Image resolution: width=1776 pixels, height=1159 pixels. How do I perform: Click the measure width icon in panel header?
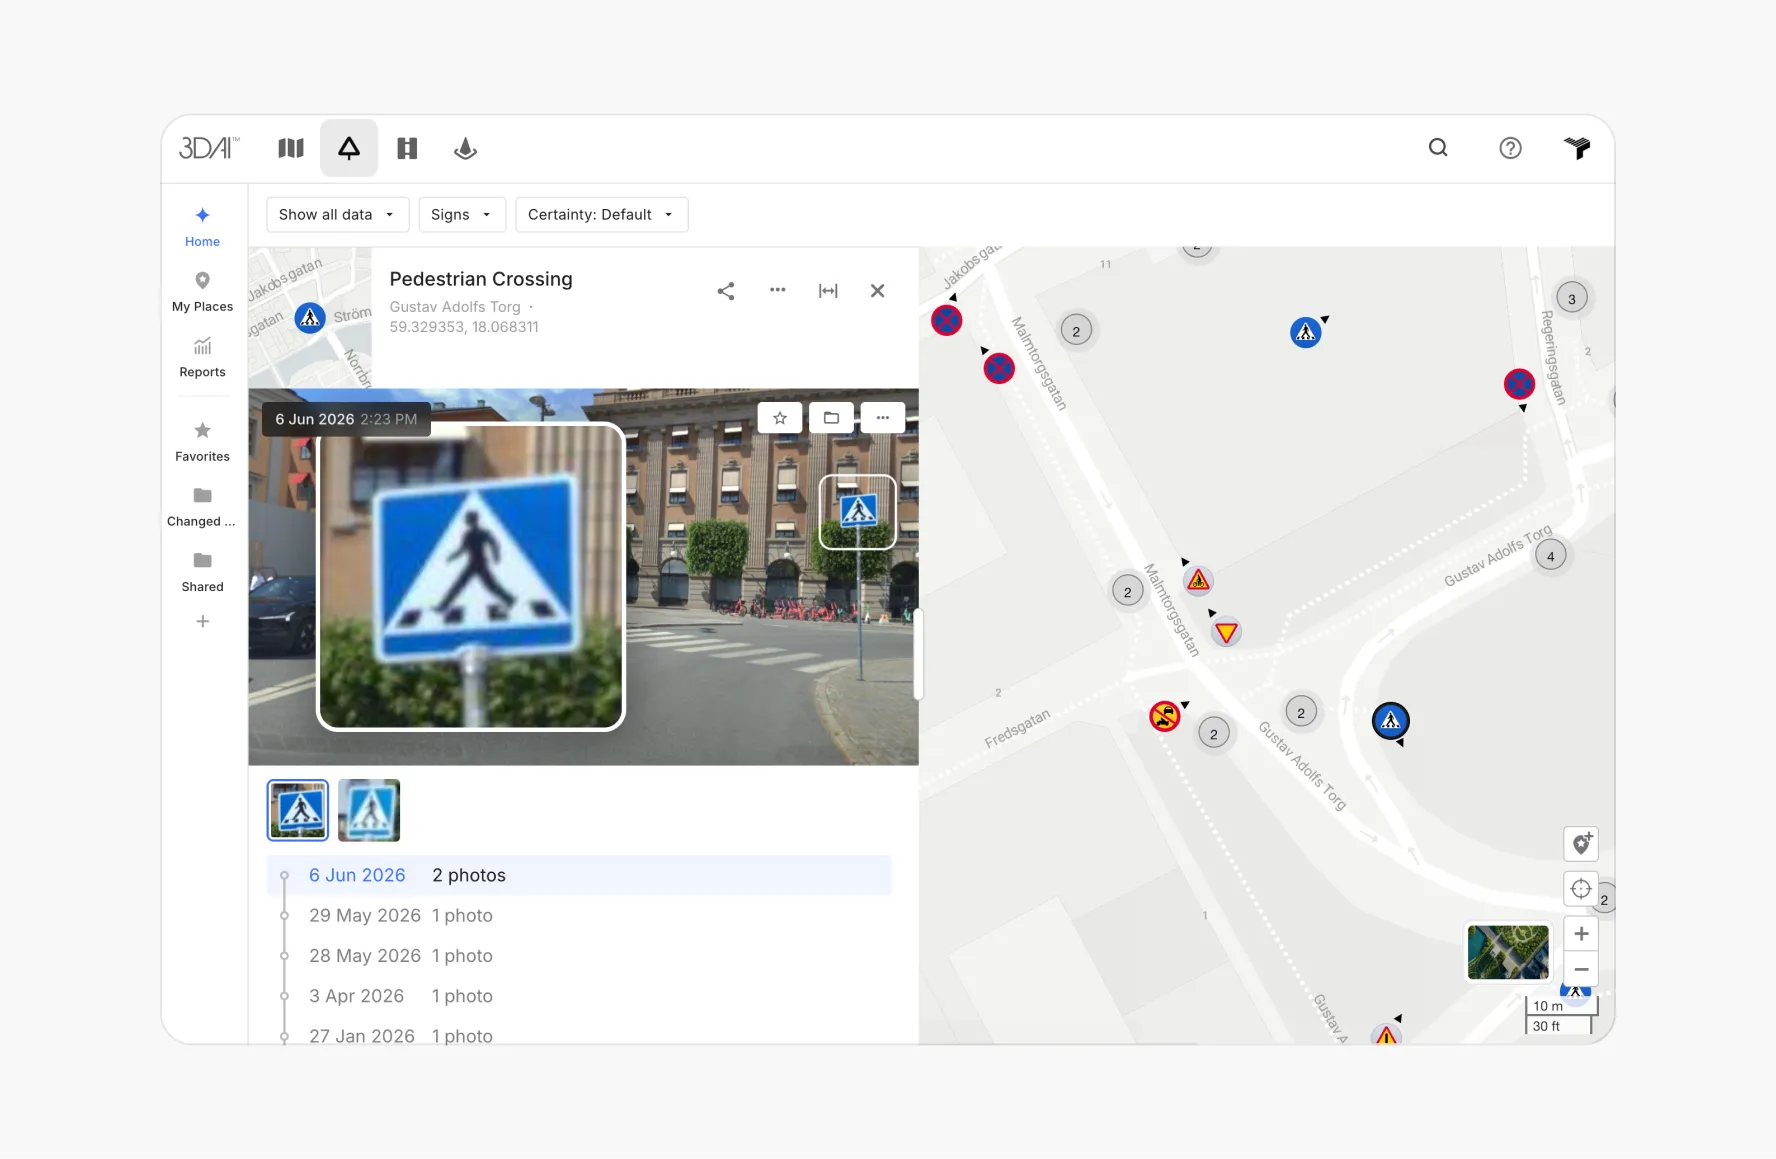(x=828, y=291)
